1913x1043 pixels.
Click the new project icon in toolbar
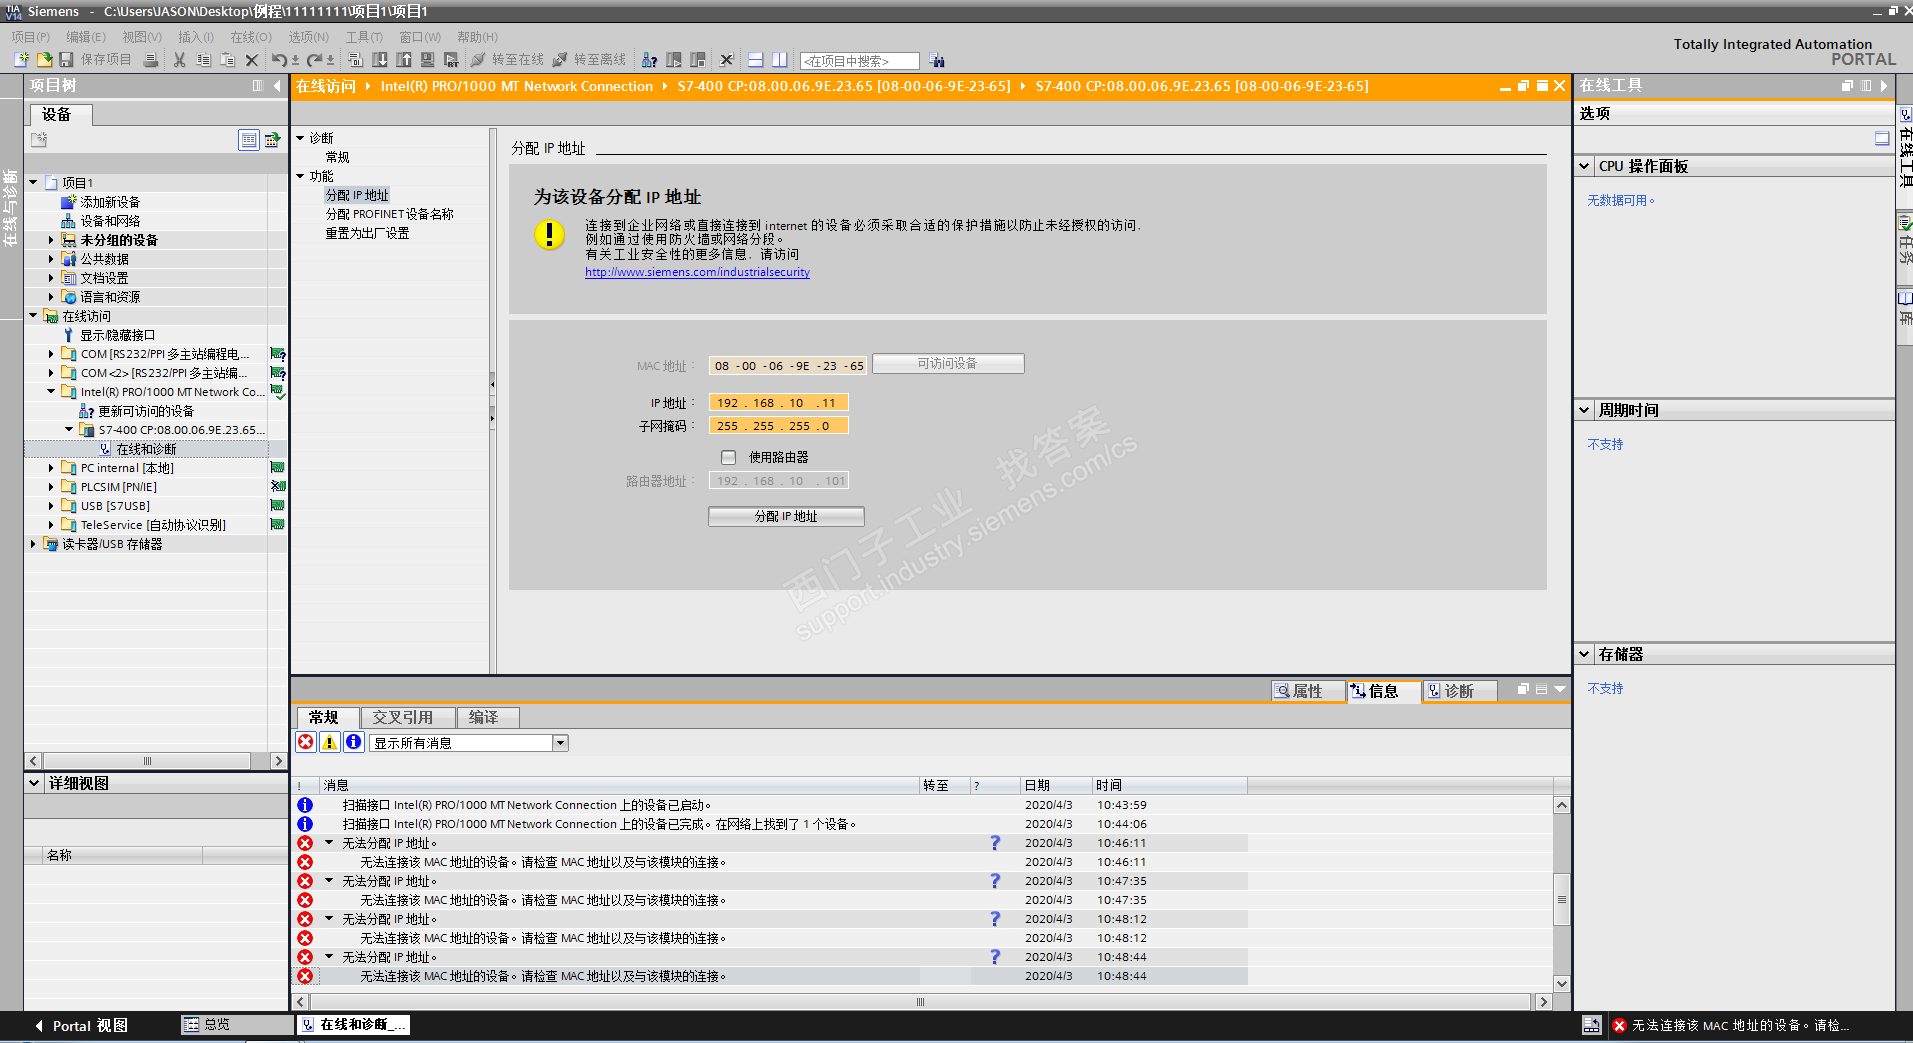click(x=21, y=60)
